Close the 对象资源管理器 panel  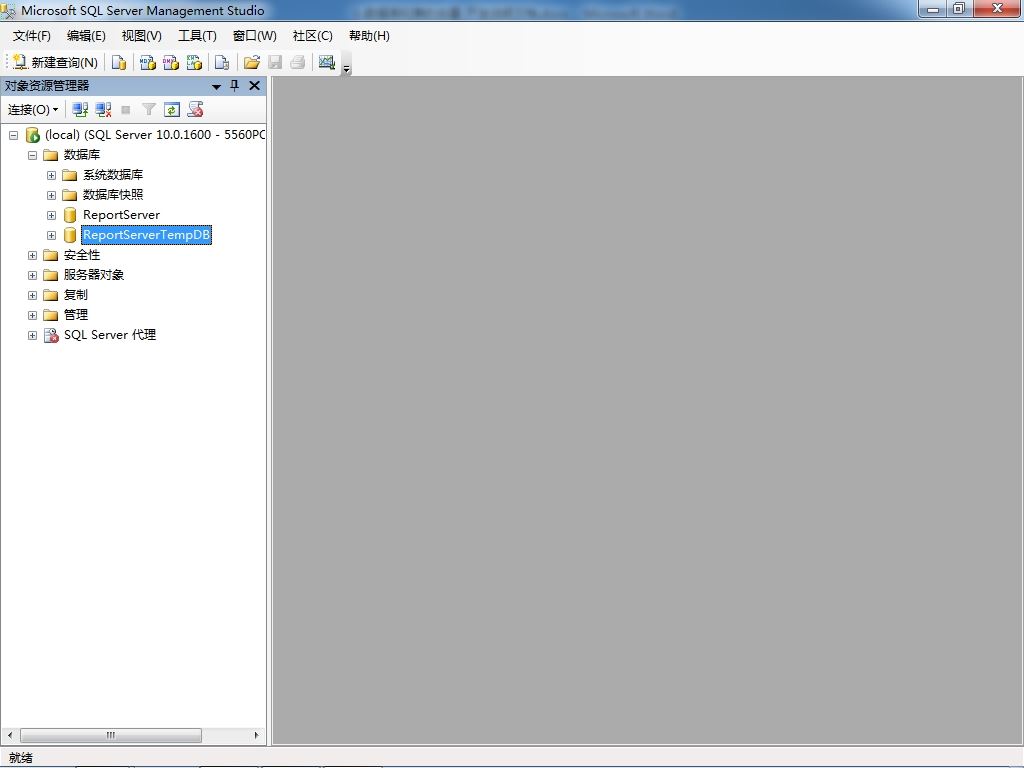click(255, 86)
